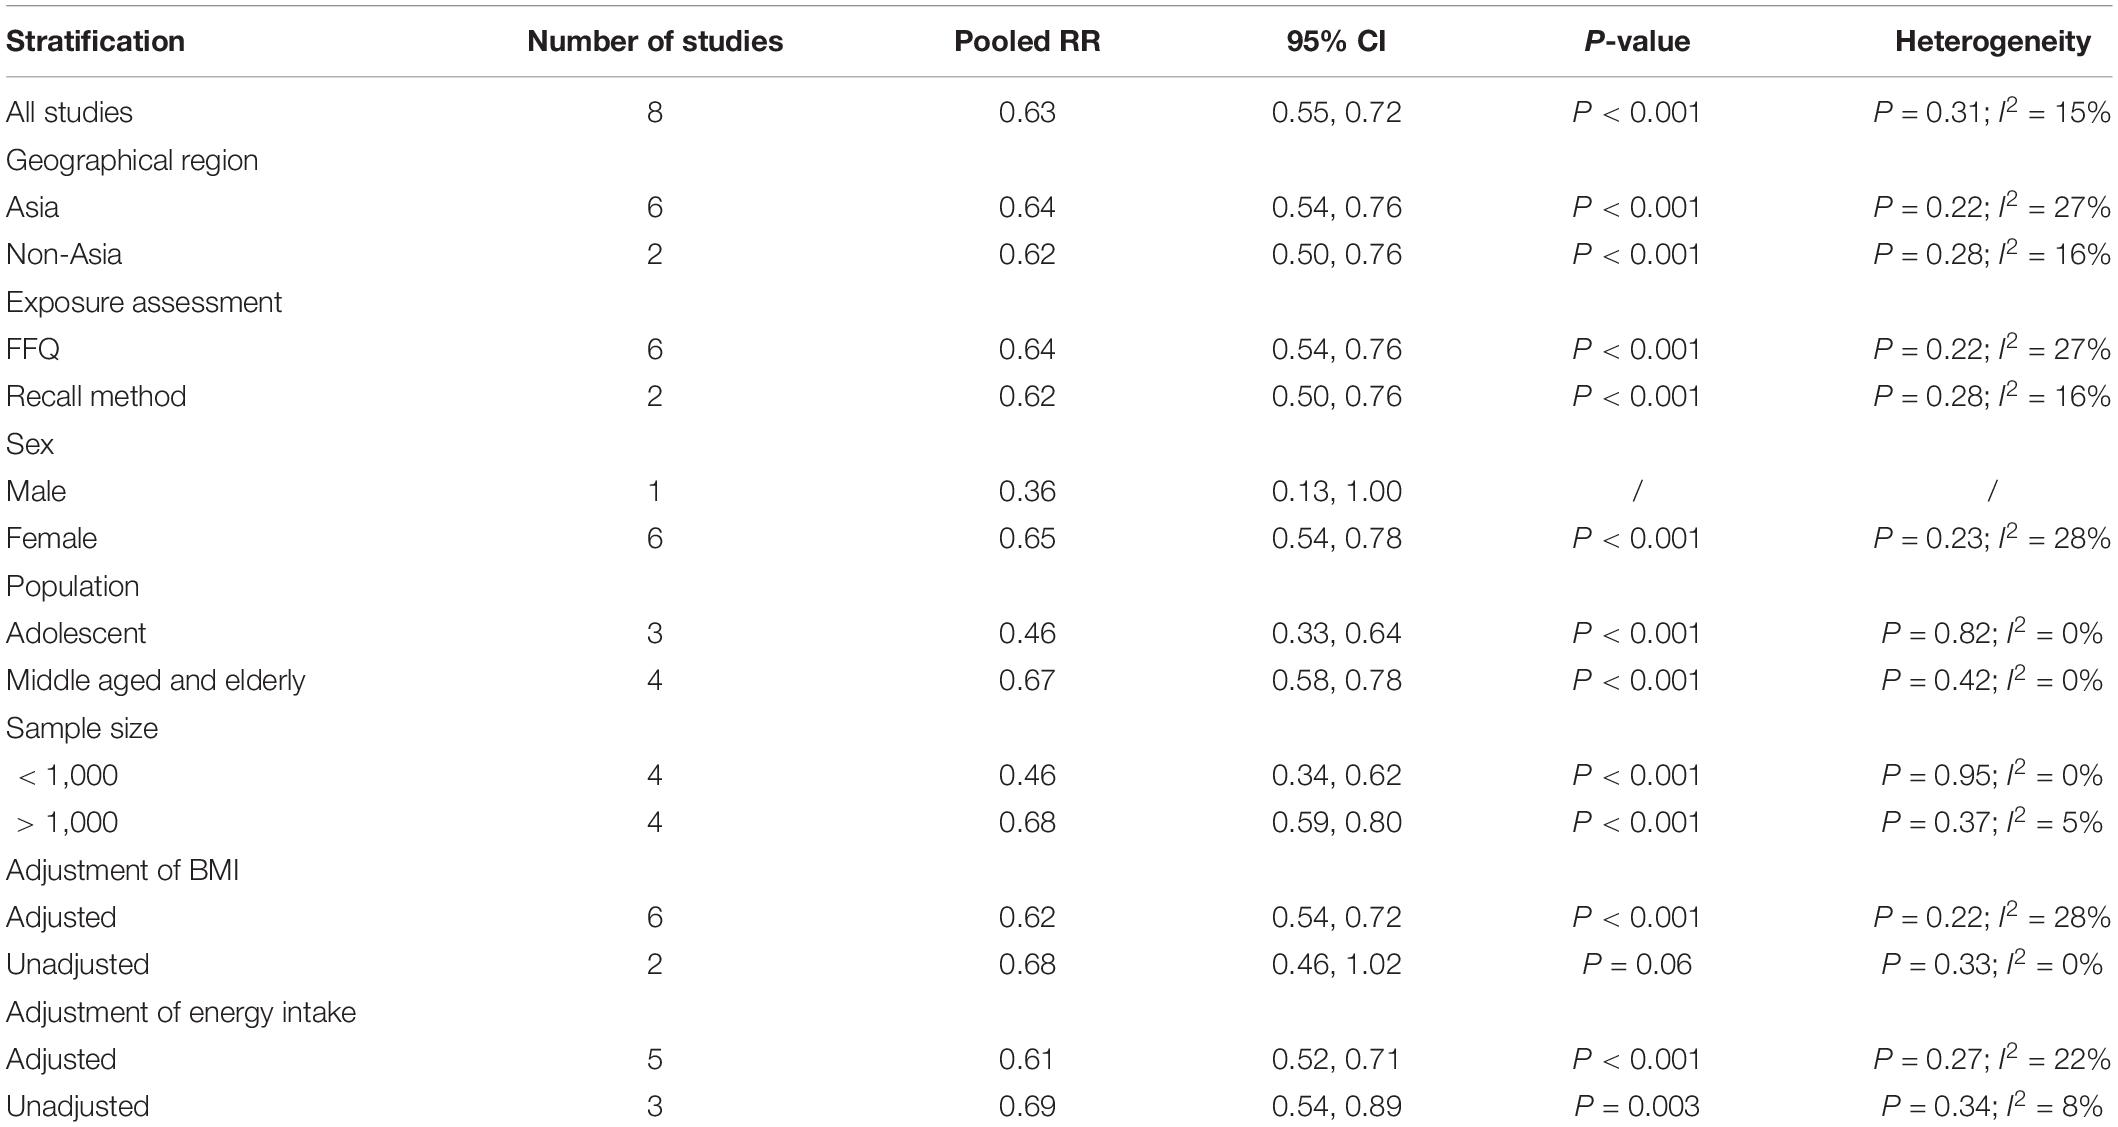Select the All studies row label
Viewport: 2118px width, 1127px height.
tap(69, 112)
